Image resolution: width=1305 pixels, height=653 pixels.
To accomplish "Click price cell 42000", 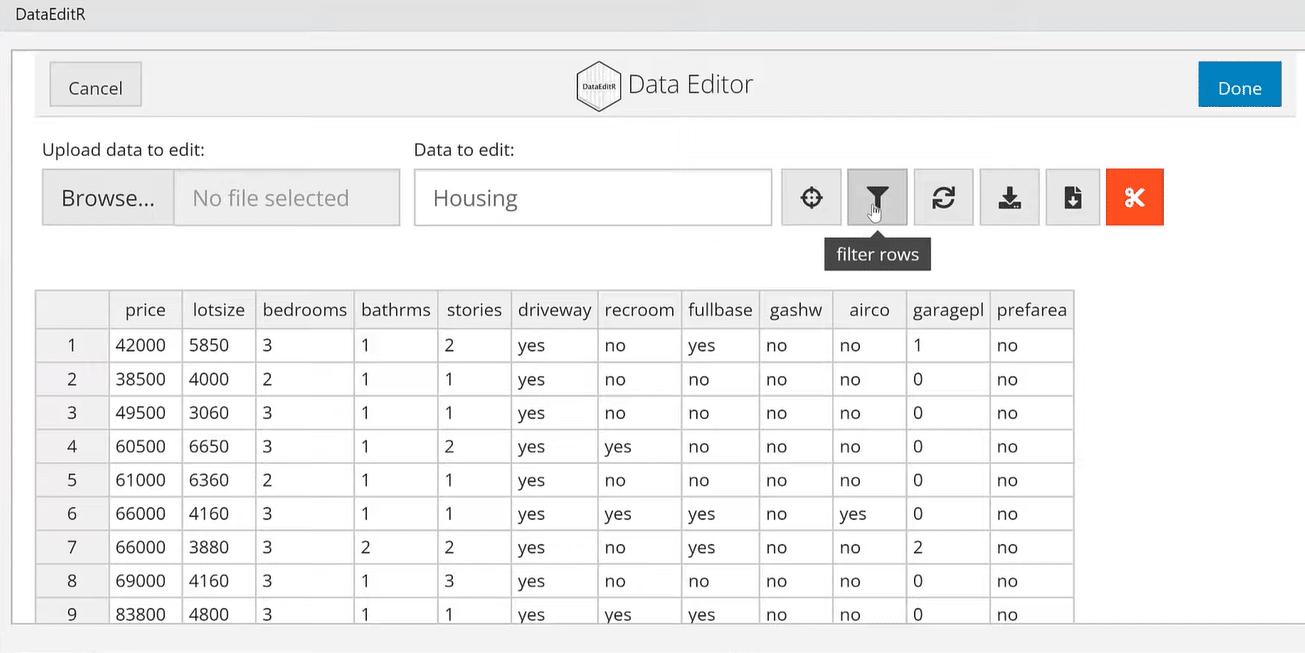I will (x=145, y=345).
